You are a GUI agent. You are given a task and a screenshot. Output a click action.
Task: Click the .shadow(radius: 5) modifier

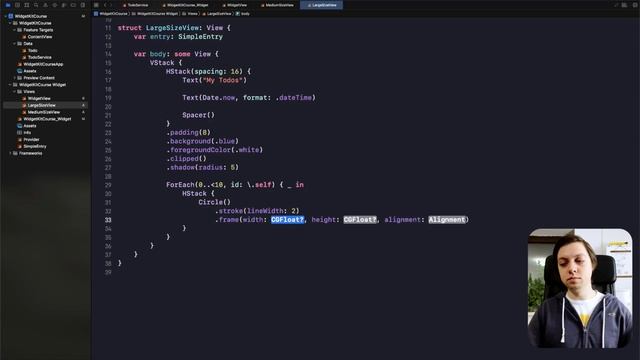pyautogui.click(x=202, y=168)
